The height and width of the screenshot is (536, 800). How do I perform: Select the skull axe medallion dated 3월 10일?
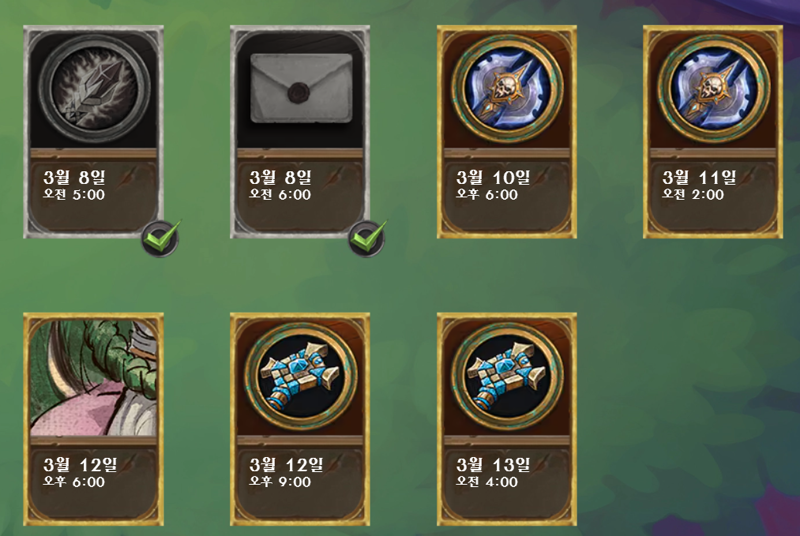pyautogui.click(x=507, y=88)
